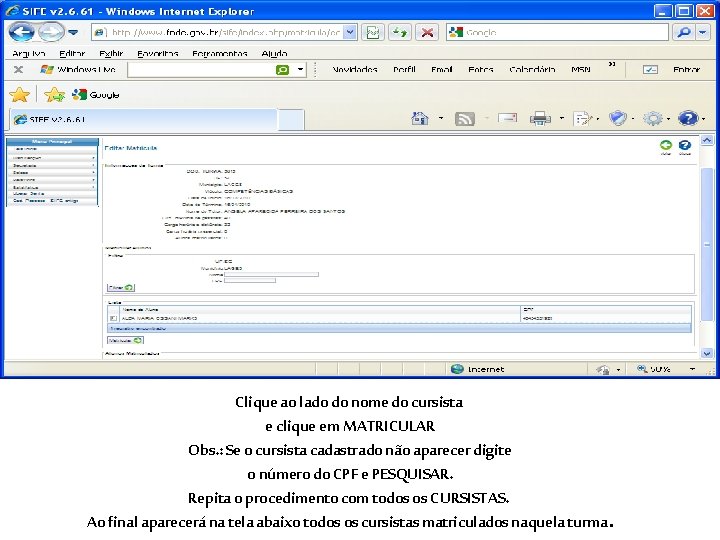Click the compatibility view icon
The image size is (720, 540).
[372, 32]
